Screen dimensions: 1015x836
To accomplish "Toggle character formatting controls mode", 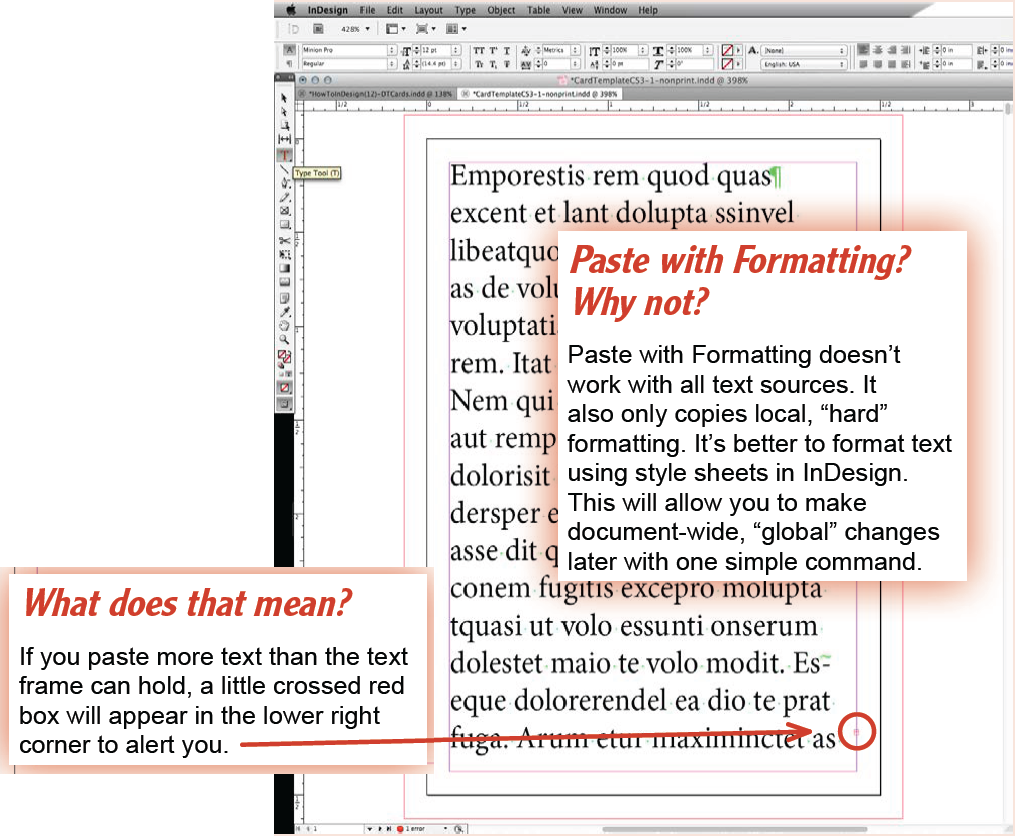I will pos(290,49).
